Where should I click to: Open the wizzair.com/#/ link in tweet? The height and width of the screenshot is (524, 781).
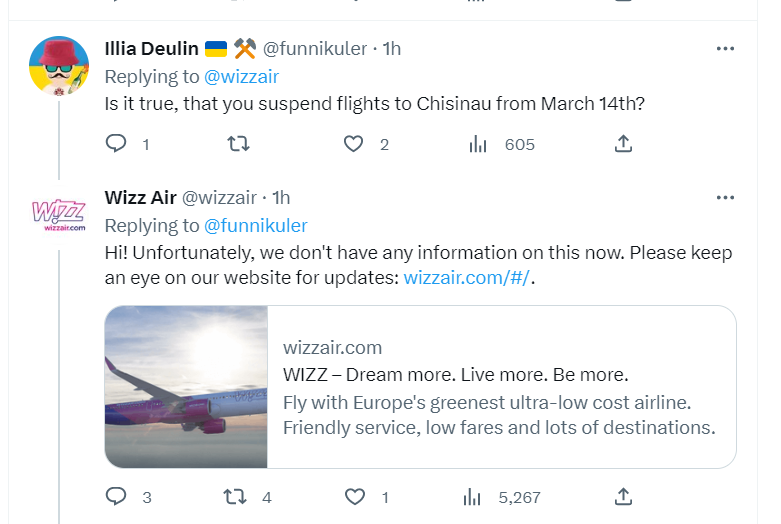tap(467, 278)
